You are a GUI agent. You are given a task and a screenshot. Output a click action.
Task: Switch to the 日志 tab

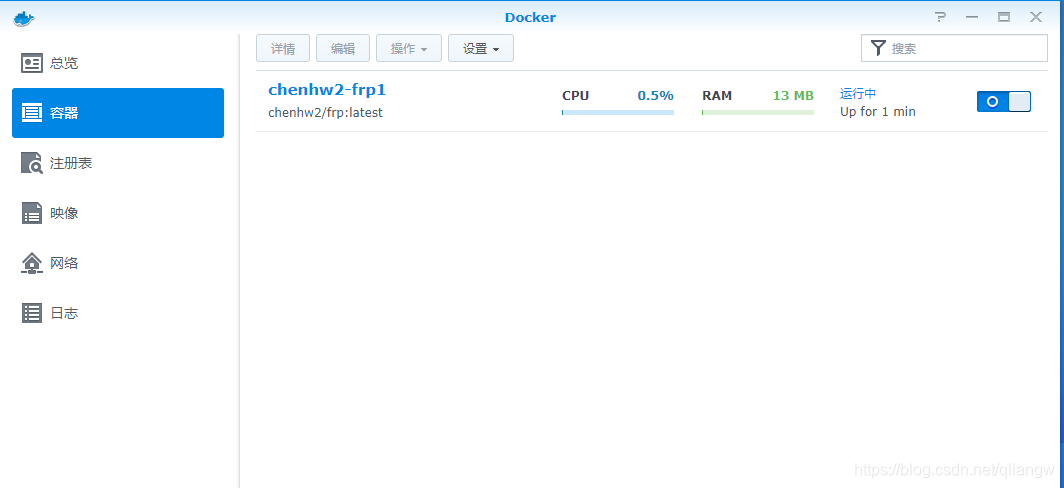click(x=118, y=313)
